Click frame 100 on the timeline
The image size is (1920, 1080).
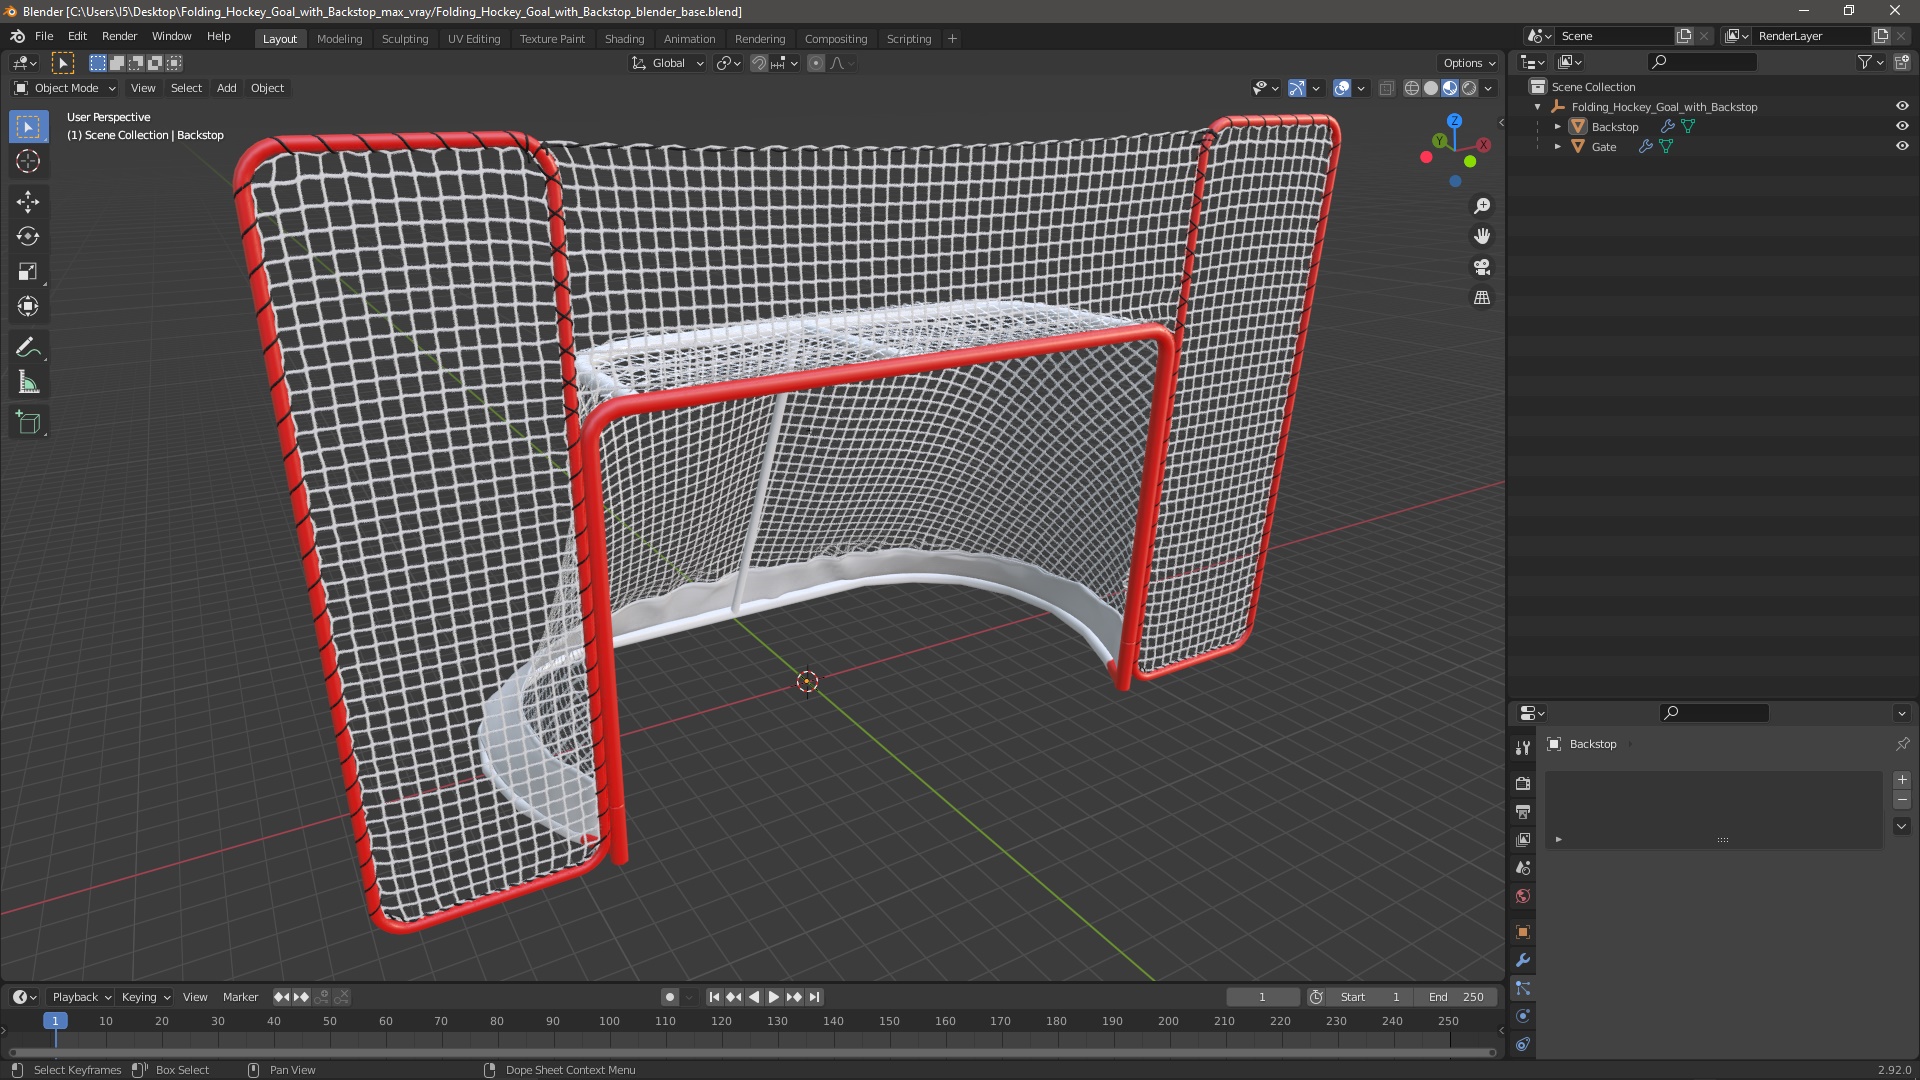tap(609, 1021)
